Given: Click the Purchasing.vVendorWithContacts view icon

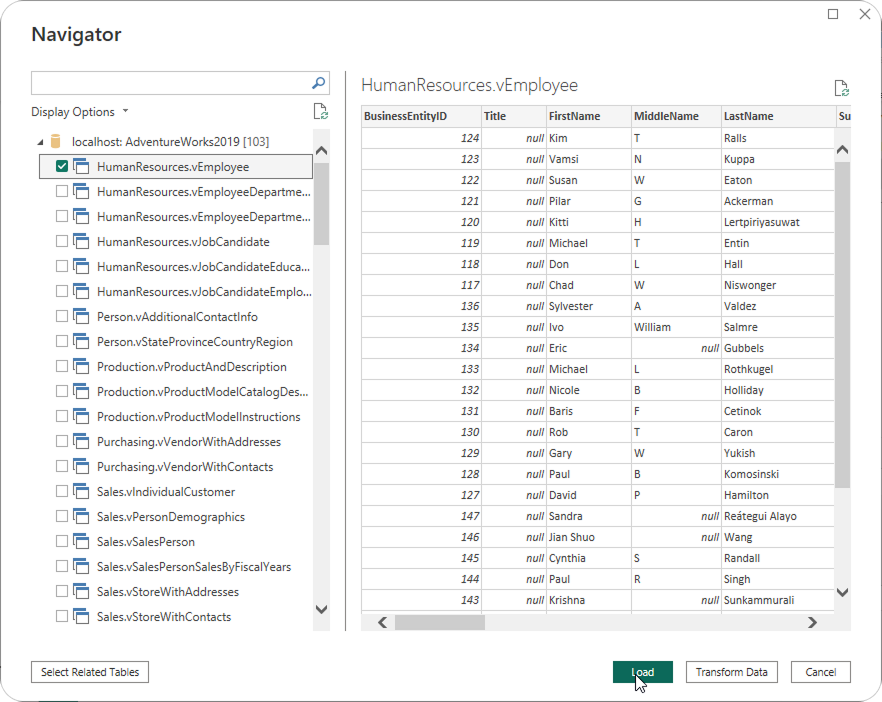Looking at the screenshot, I should (82, 467).
